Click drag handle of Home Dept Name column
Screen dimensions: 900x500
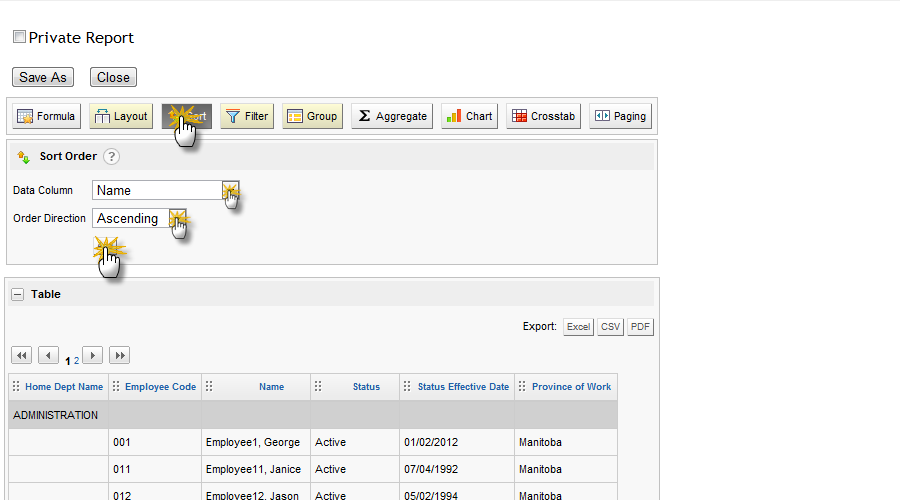(16, 386)
